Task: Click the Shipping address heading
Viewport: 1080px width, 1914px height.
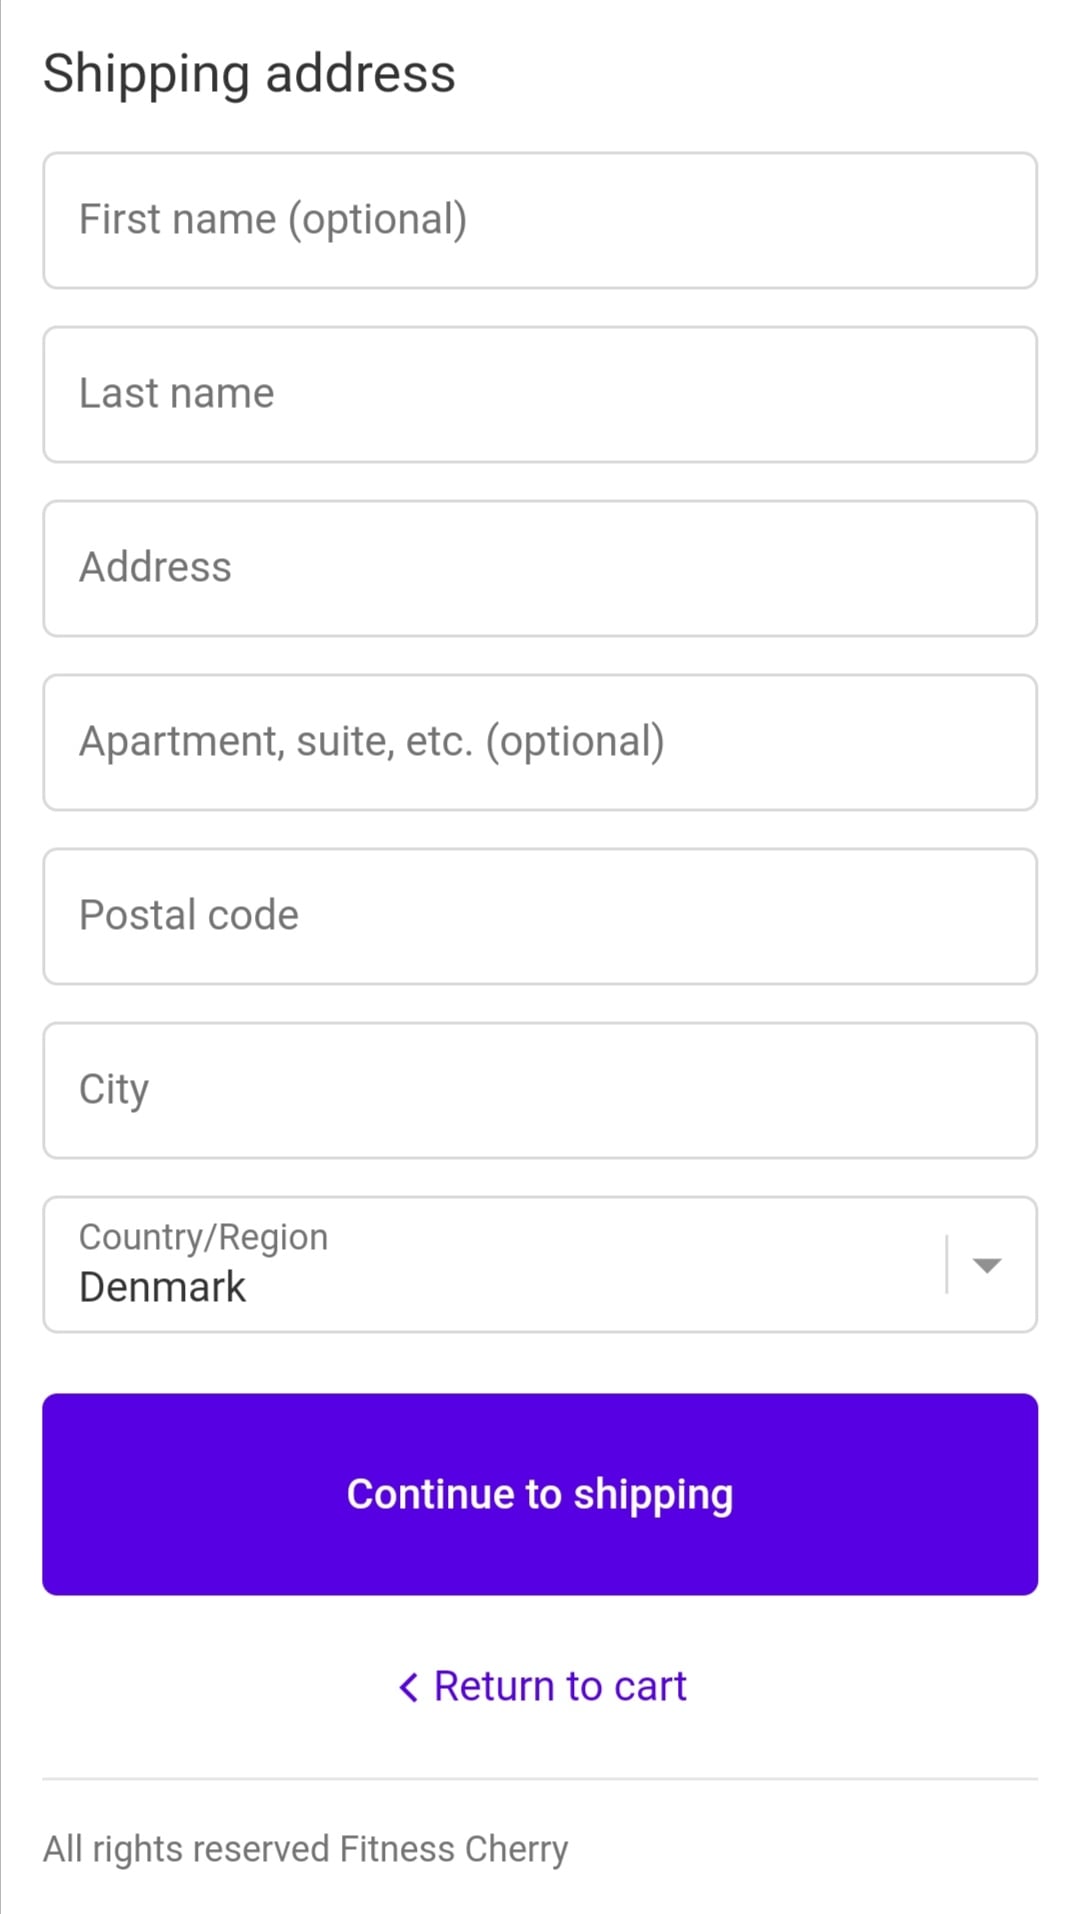Action: [x=249, y=73]
